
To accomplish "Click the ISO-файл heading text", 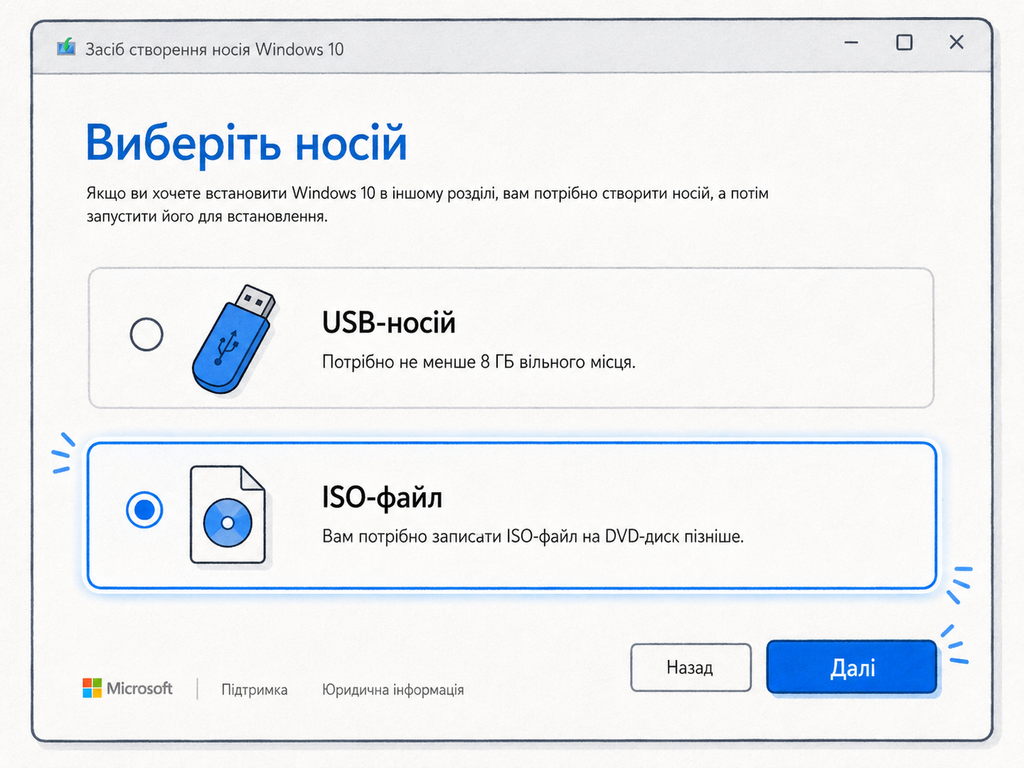I will coord(382,497).
